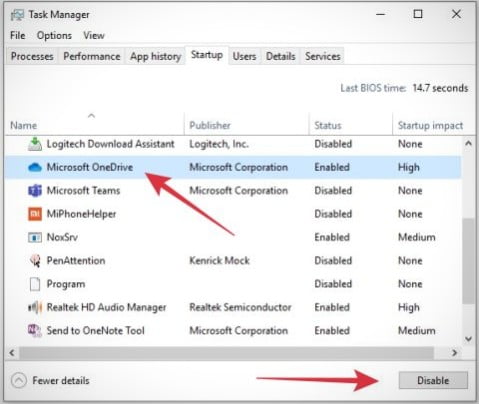Click the Microsoft OneDrive cloud icon
The width and height of the screenshot is (479, 404).
(35, 167)
